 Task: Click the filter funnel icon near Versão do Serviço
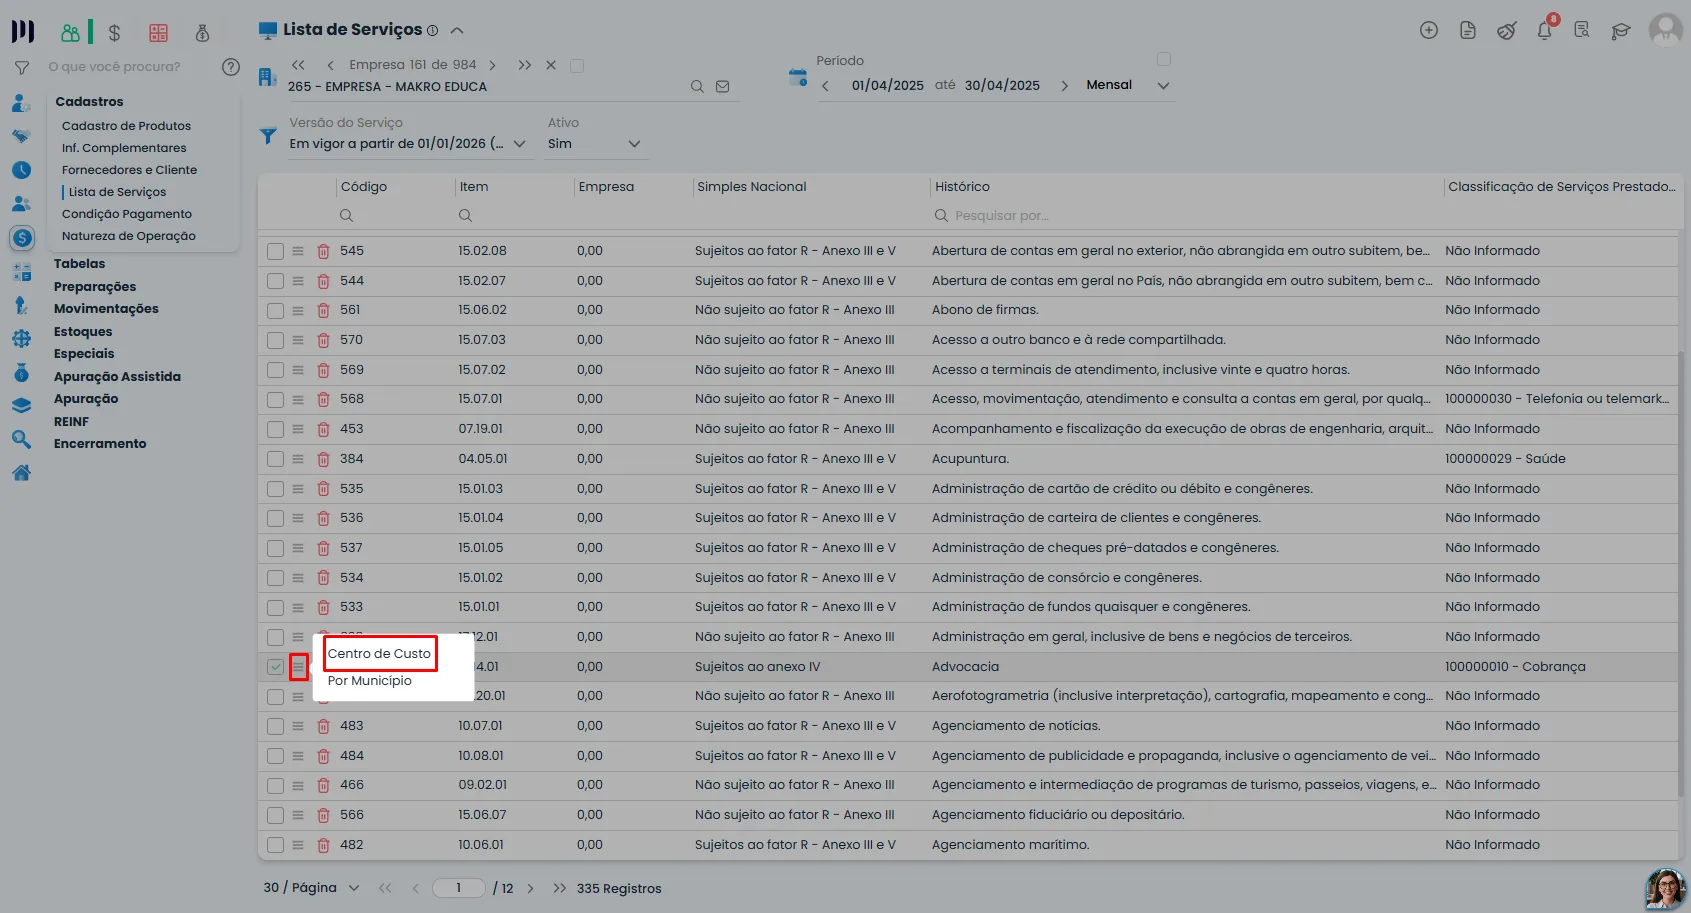tap(268, 135)
